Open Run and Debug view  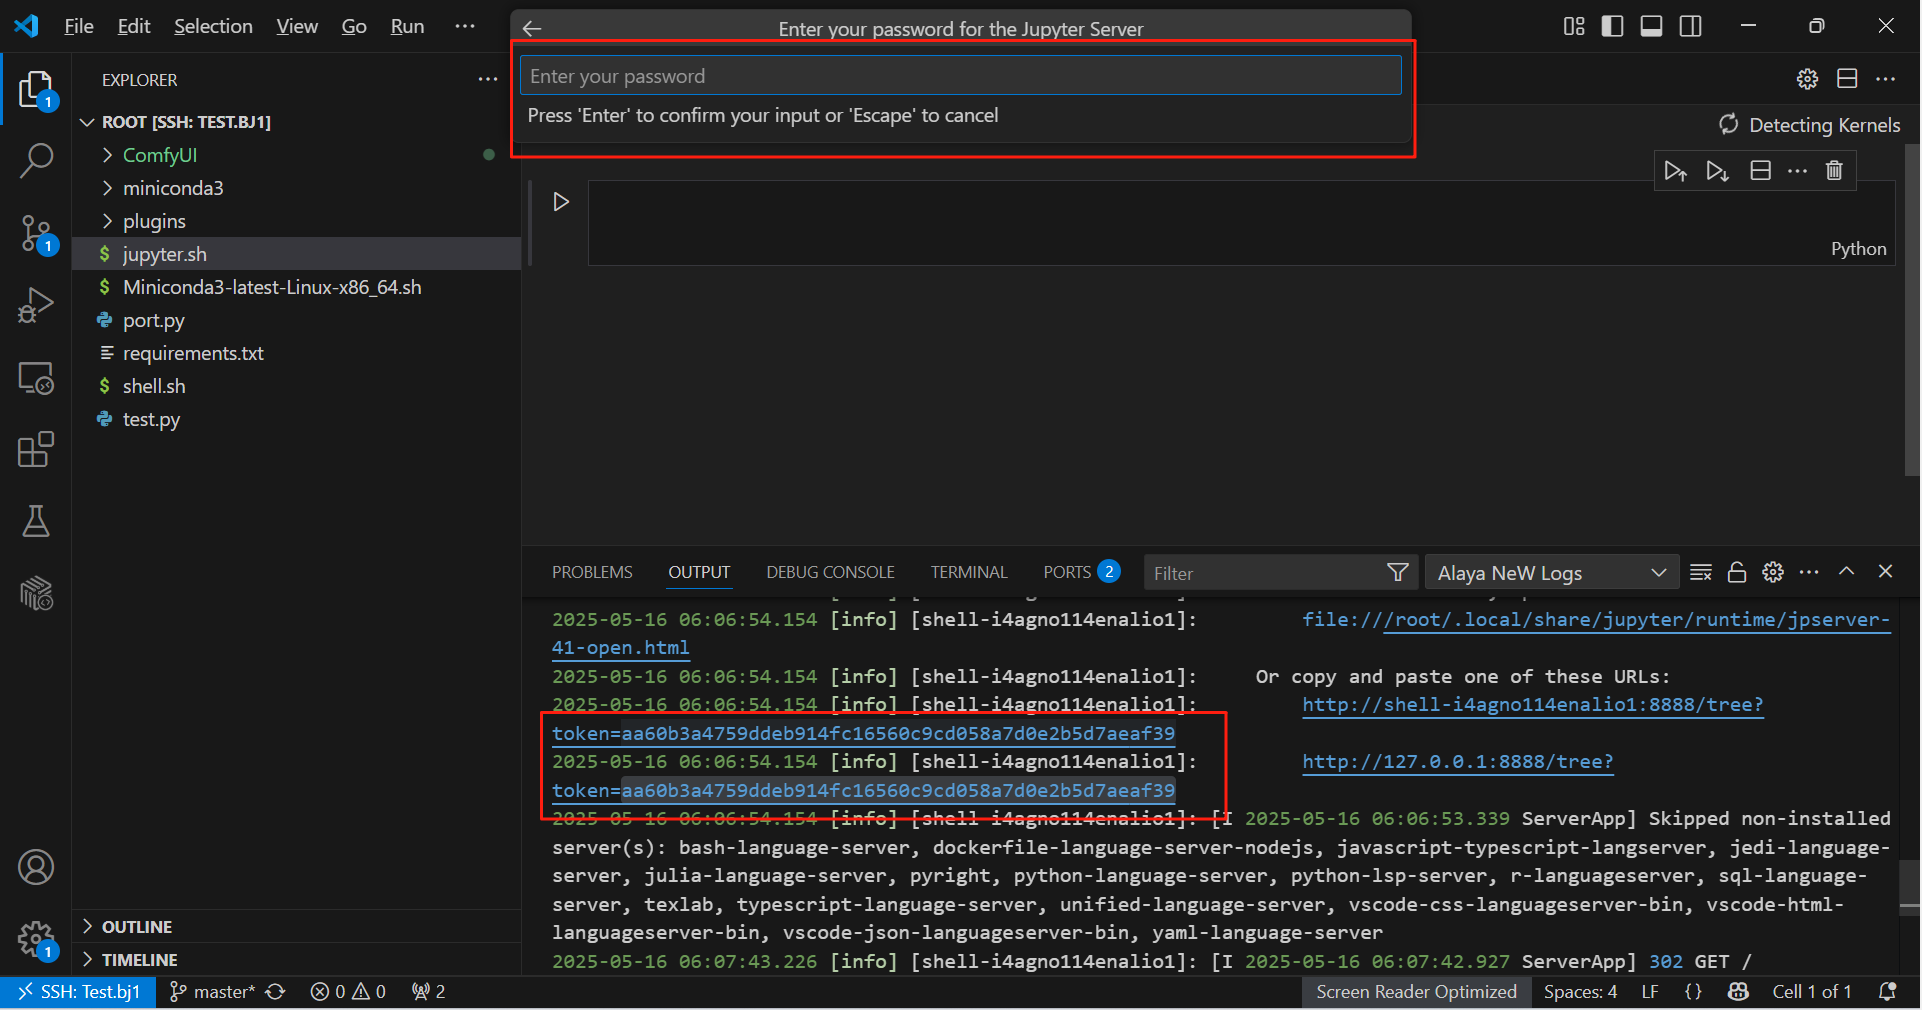[36, 306]
